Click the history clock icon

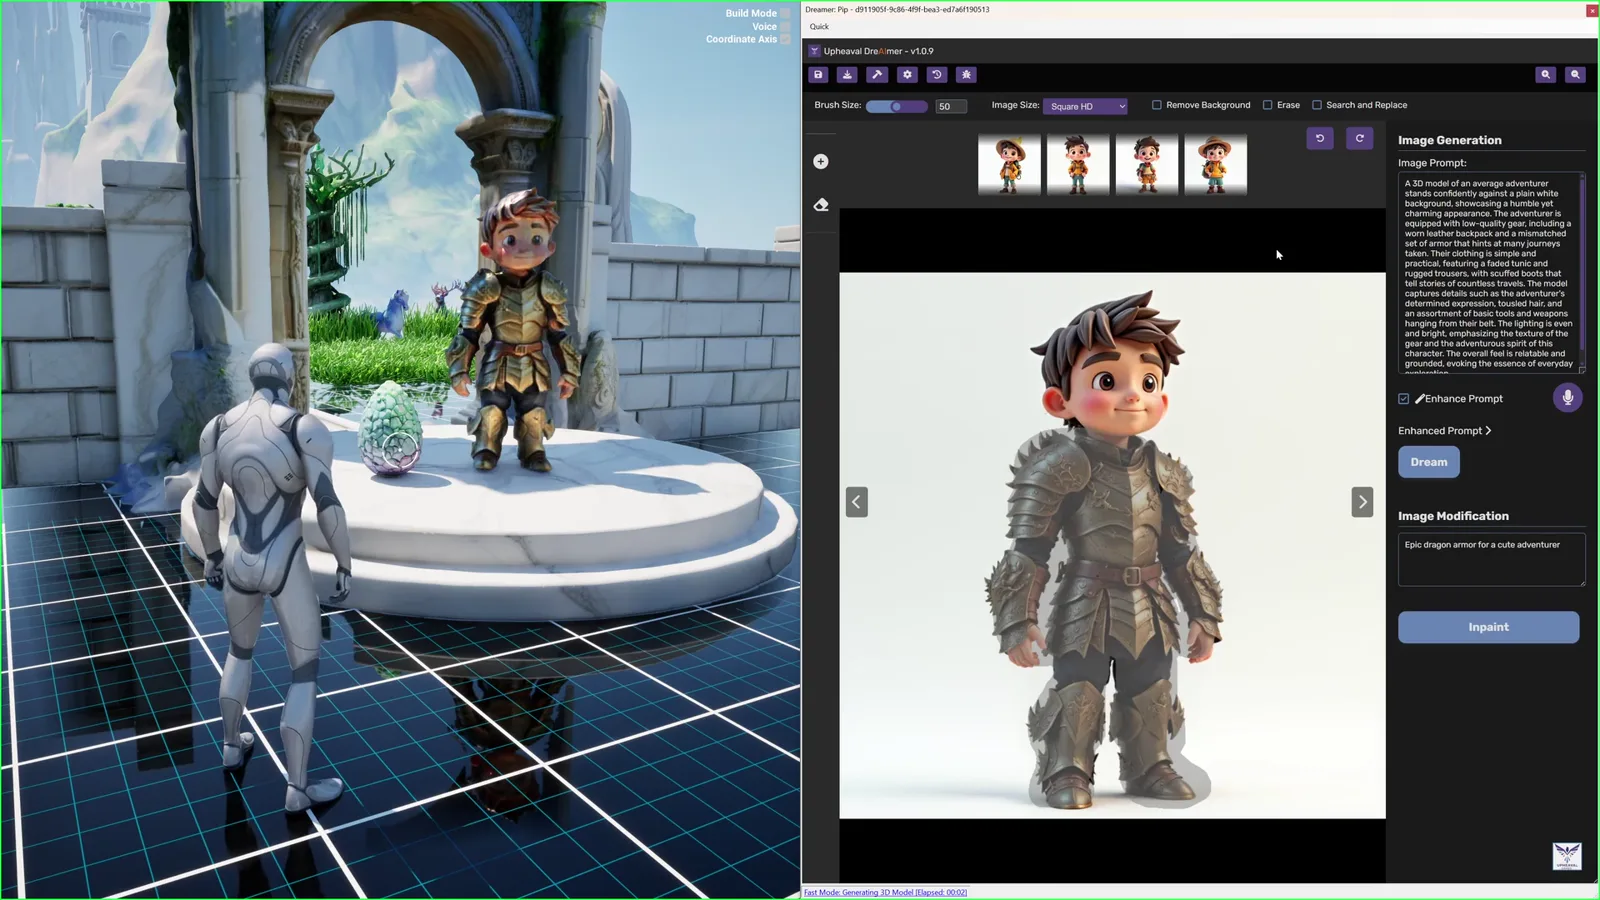tap(937, 75)
